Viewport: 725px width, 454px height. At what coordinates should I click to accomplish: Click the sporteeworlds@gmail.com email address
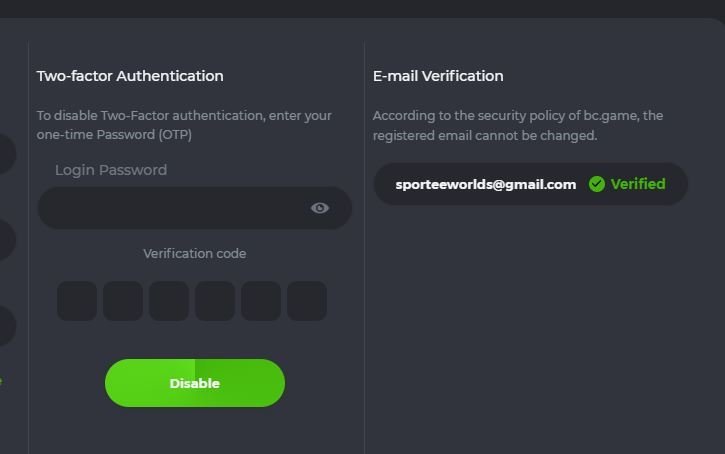485,184
